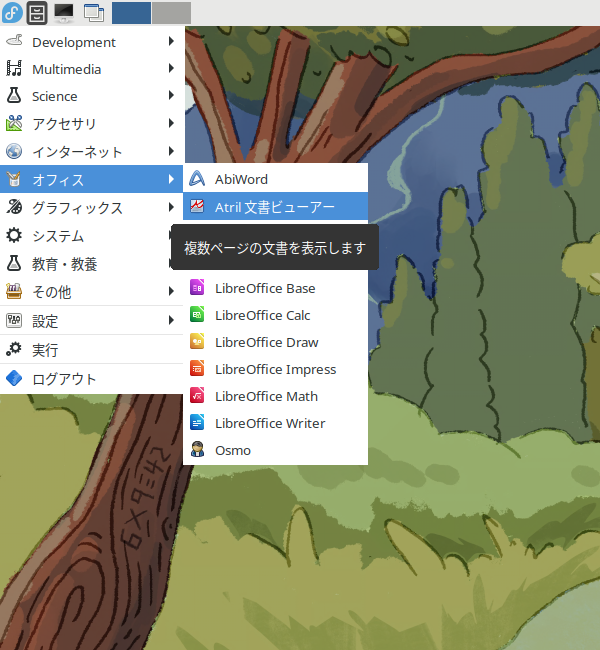Click the ログアウト (Logout) icon

pyautogui.click(x=14, y=378)
